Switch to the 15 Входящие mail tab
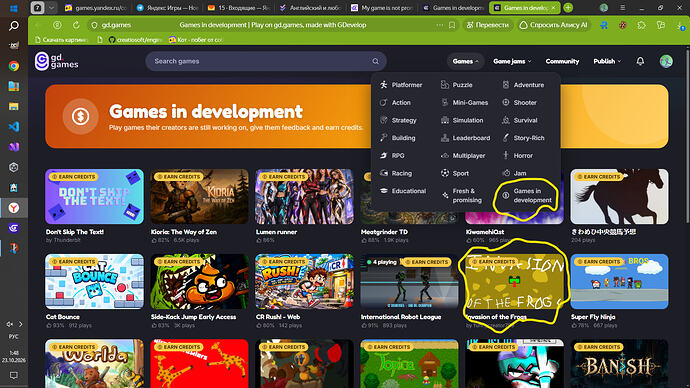690x388 pixels. click(239, 8)
